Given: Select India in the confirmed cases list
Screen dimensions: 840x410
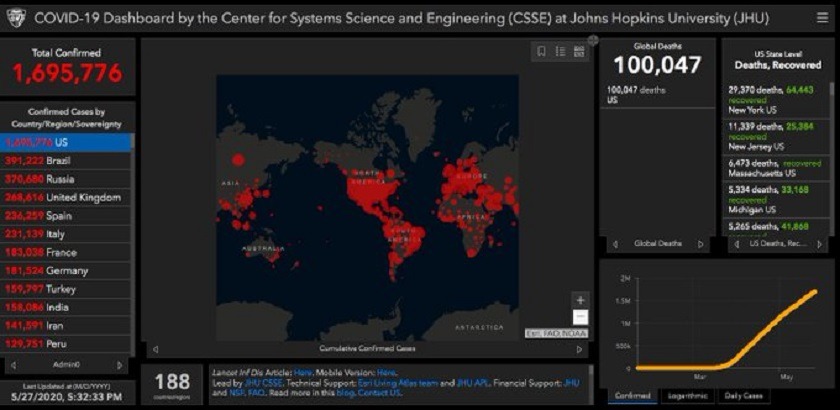Looking at the screenshot, I should click(66, 307).
